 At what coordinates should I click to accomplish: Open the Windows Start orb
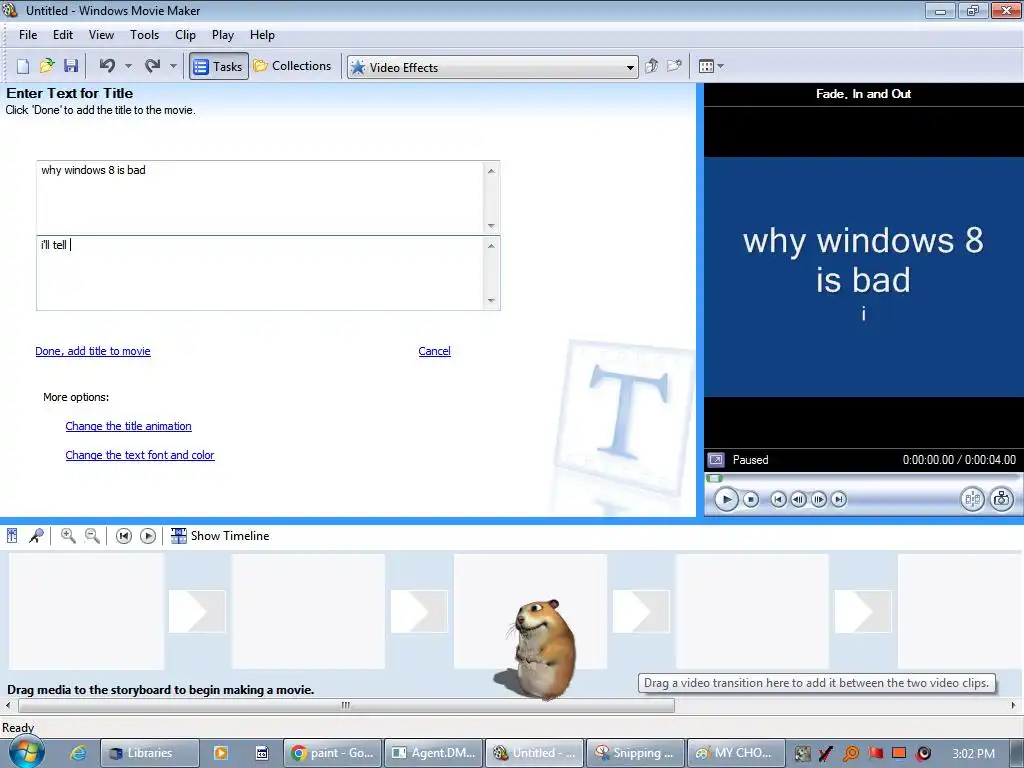tap(26, 752)
